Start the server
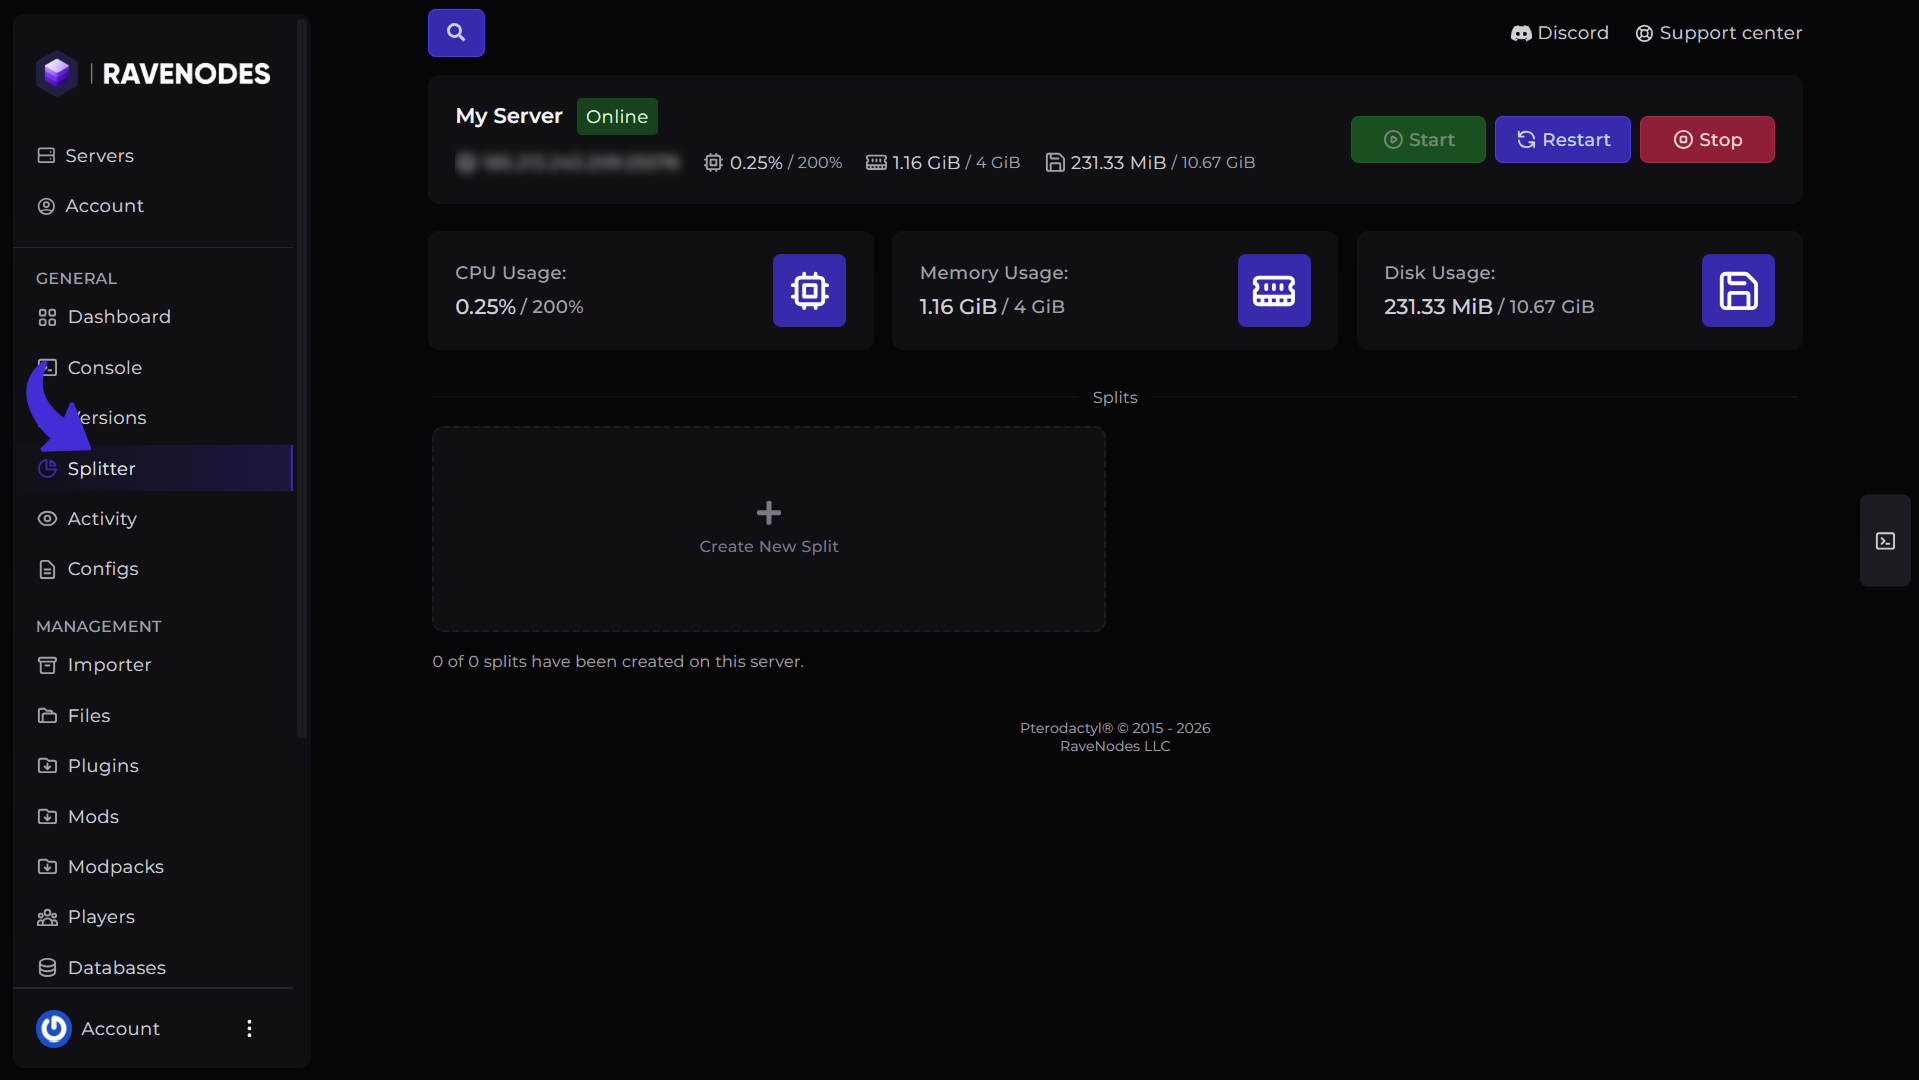Image resolution: width=1919 pixels, height=1080 pixels. click(x=1418, y=139)
